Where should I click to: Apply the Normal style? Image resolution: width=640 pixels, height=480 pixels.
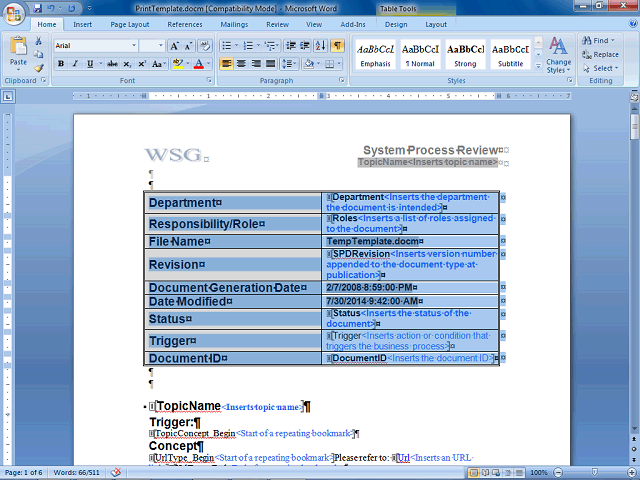pyautogui.click(x=420, y=55)
